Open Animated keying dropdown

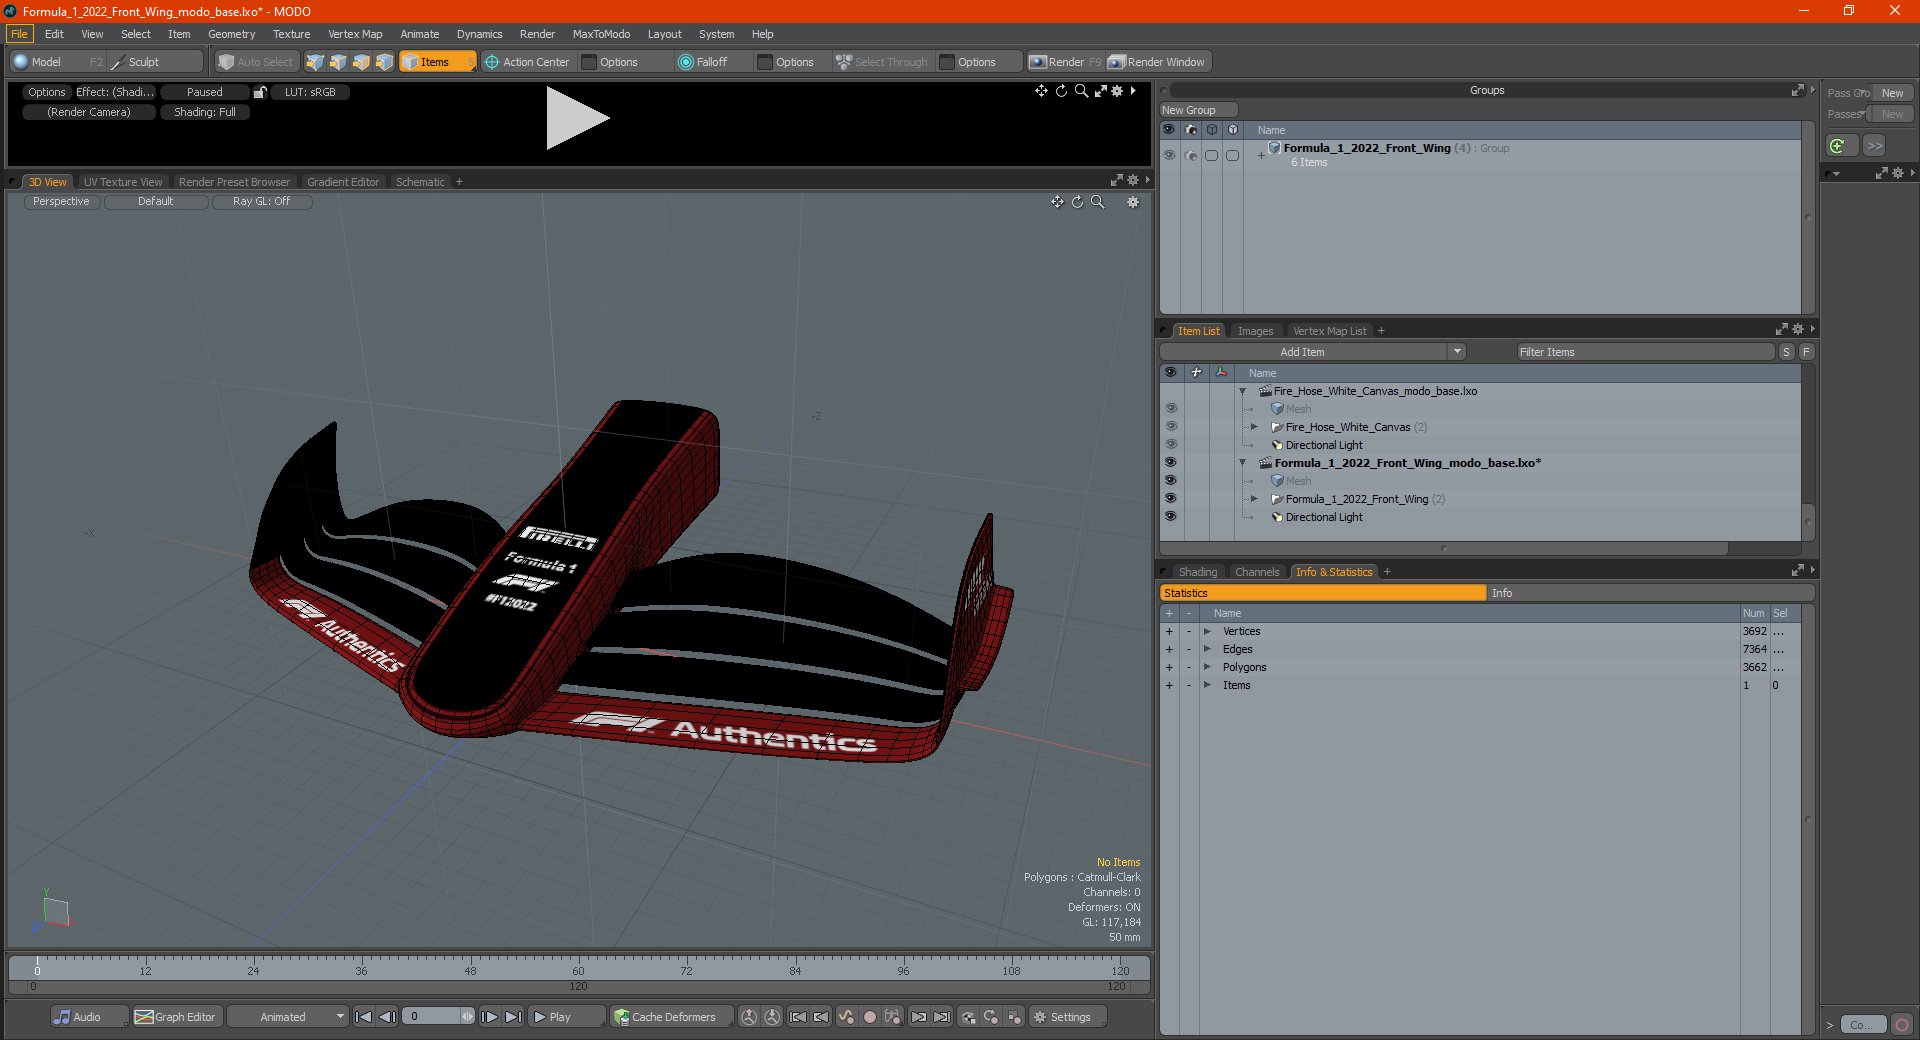[288, 1017]
